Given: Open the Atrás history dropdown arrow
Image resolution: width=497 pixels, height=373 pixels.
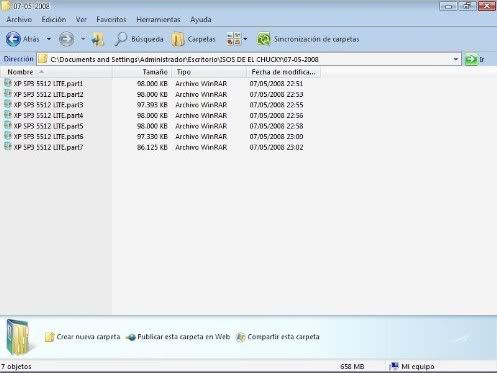Looking at the screenshot, I should pos(49,39).
